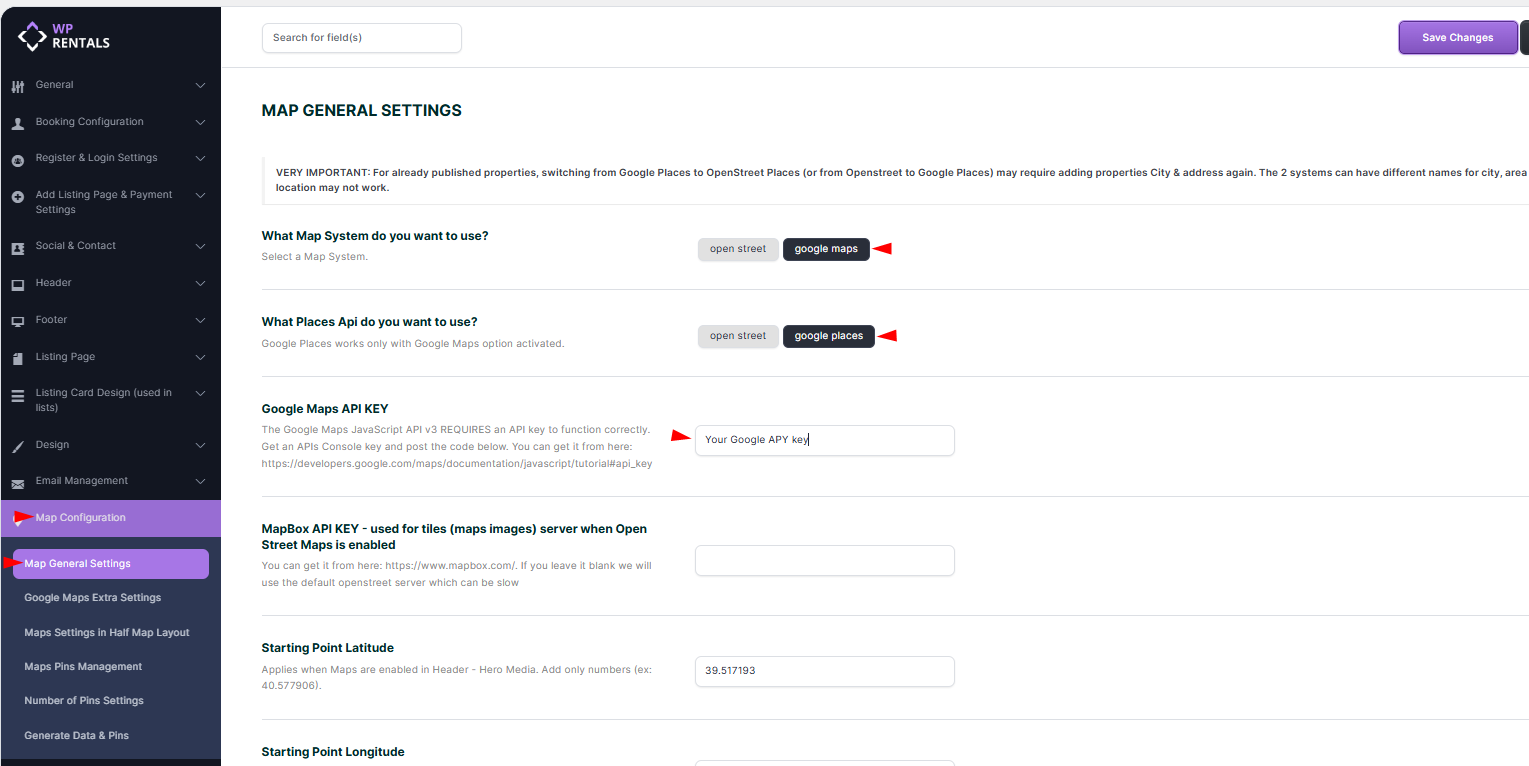The height and width of the screenshot is (766, 1529).
Task: Select google maps as Map System
Action: [826, 249]
